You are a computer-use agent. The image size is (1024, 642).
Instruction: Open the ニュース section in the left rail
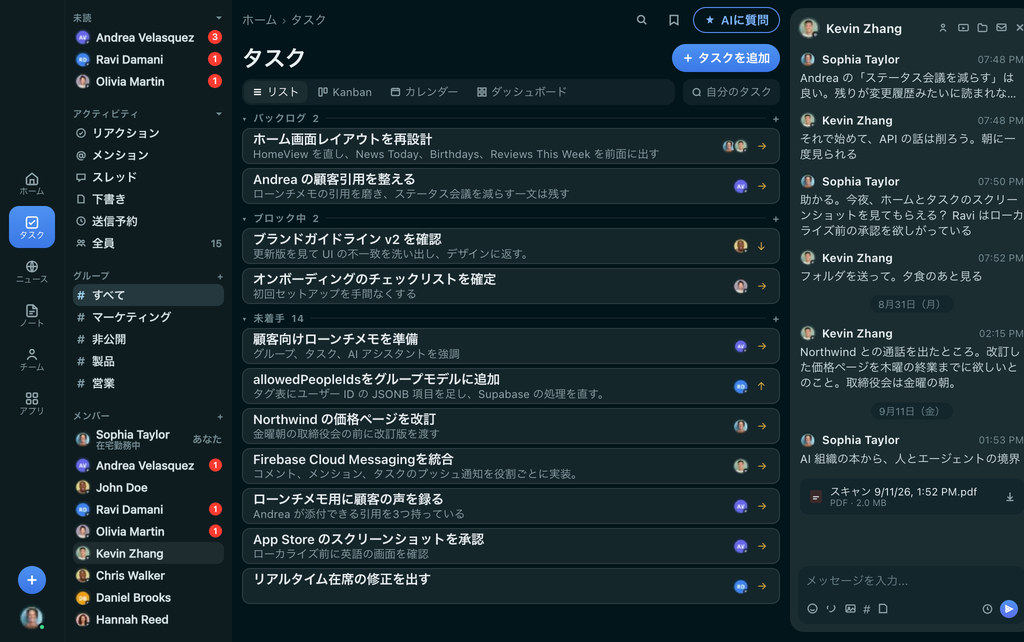pyautogui.click(x=31, y=271)
